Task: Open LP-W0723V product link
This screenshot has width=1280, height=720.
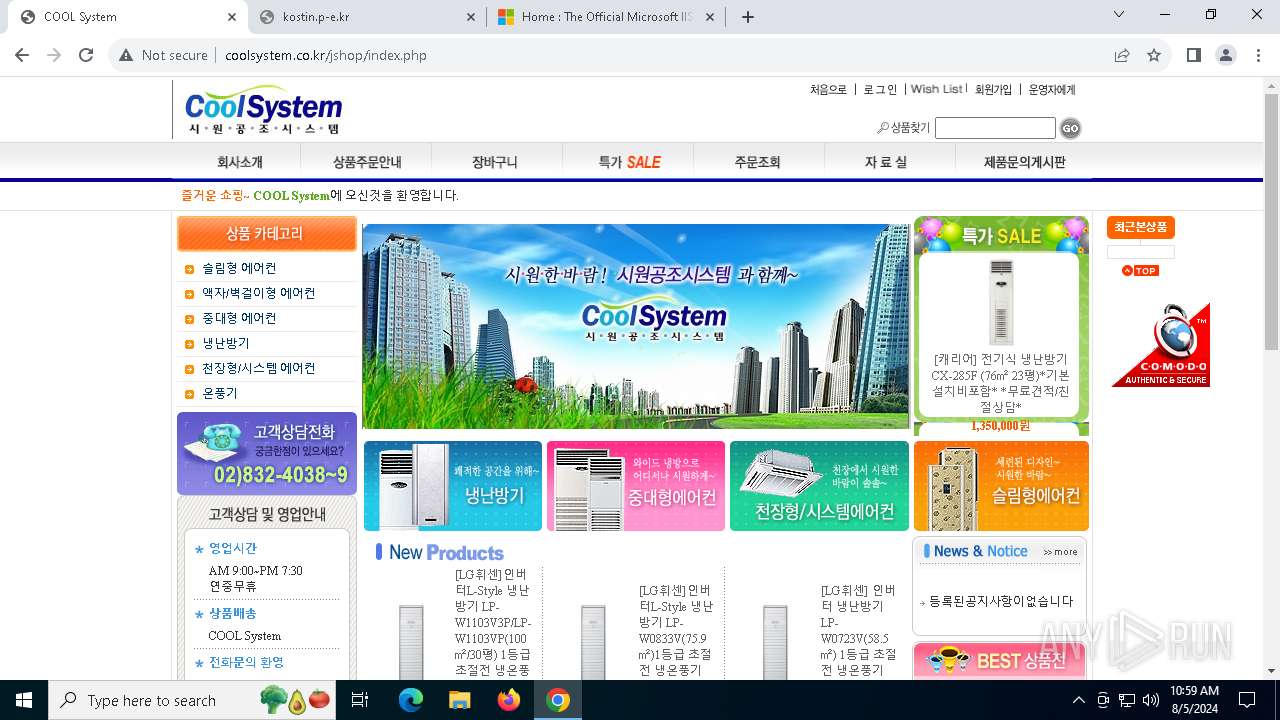Action: (x=859, y=630)
